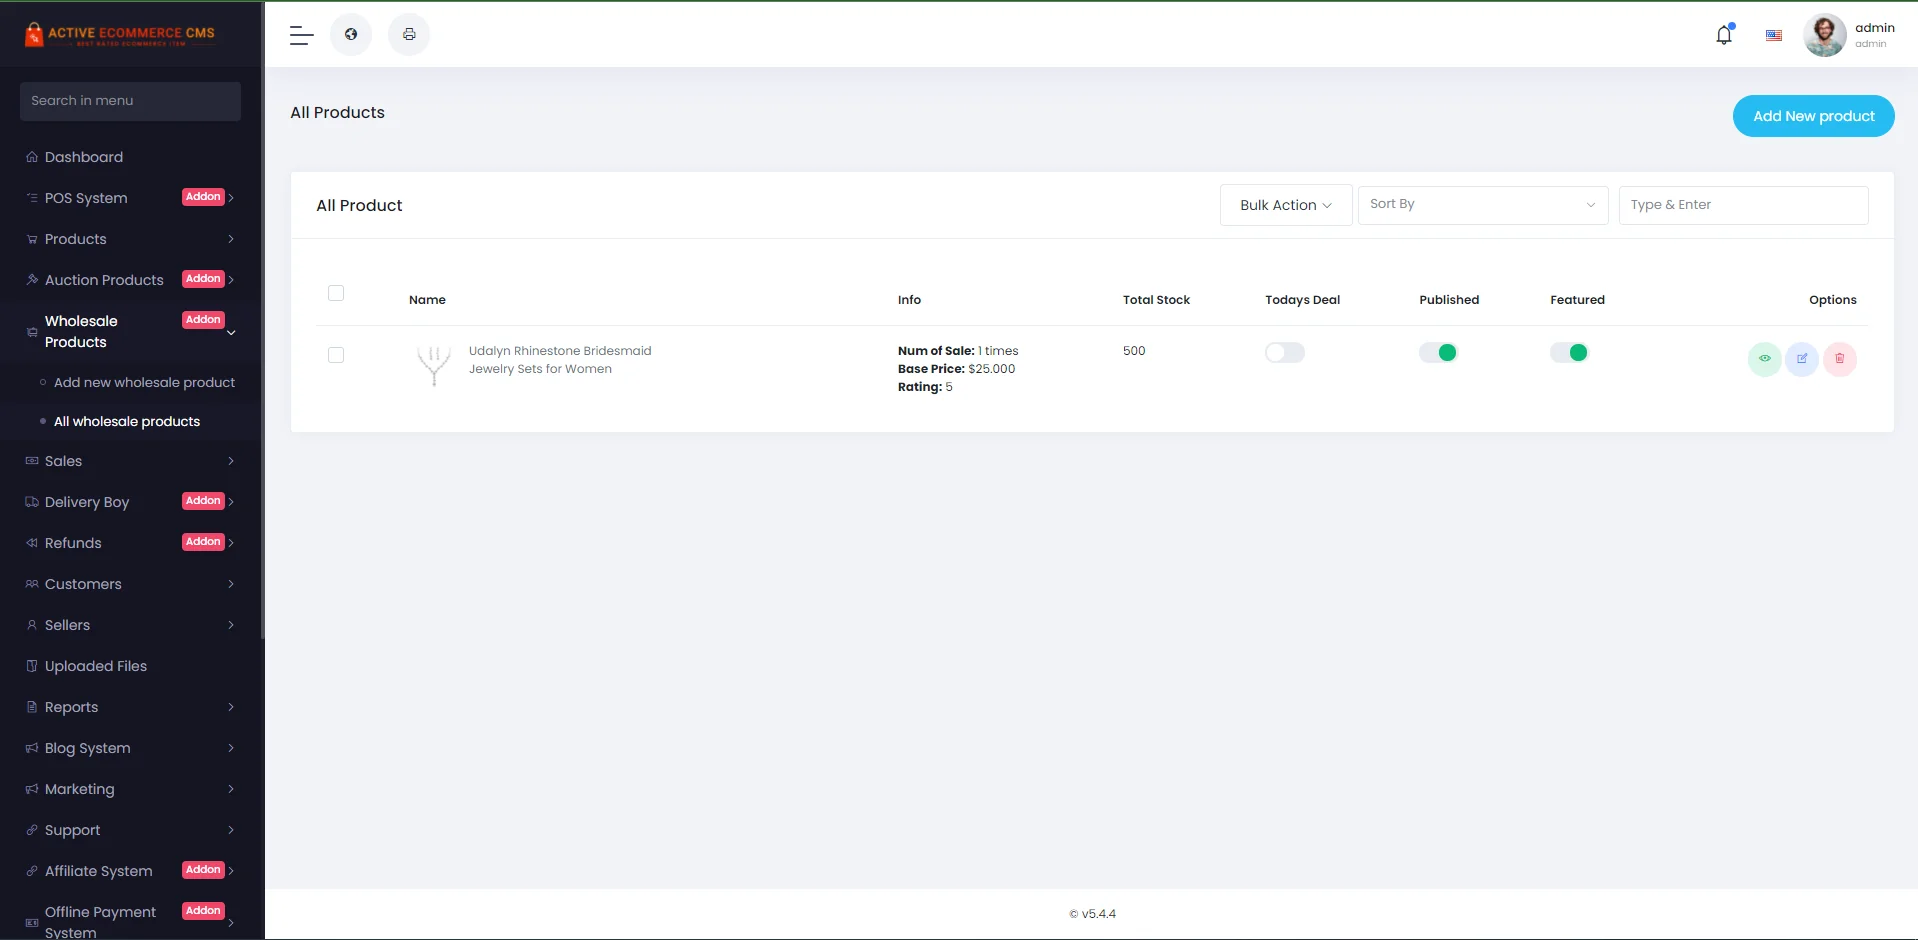The width and height of the screenshot is (1918, 940).
Task: Click the blue edit product icon
Action: coord(1802,359)
